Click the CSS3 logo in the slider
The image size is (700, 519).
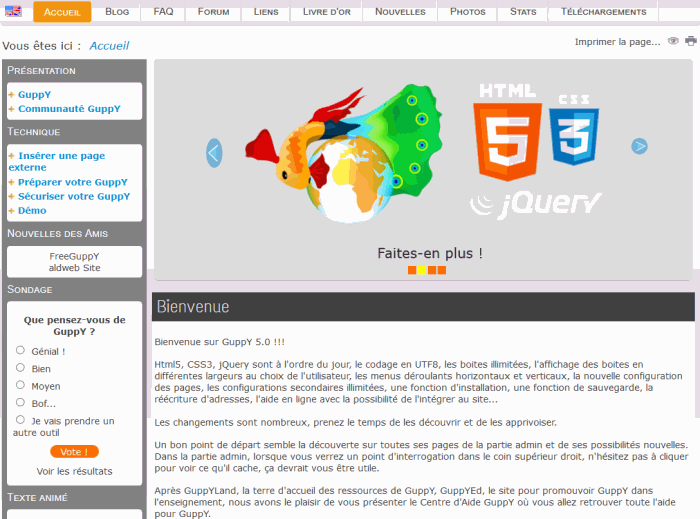pos(574,129)
